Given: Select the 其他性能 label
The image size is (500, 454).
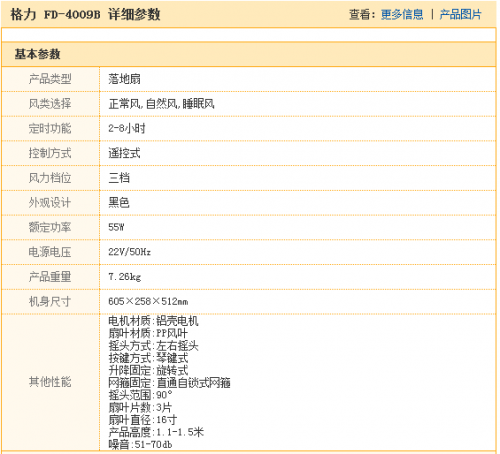Looking at the screenshot, I should tap(50, 382).
